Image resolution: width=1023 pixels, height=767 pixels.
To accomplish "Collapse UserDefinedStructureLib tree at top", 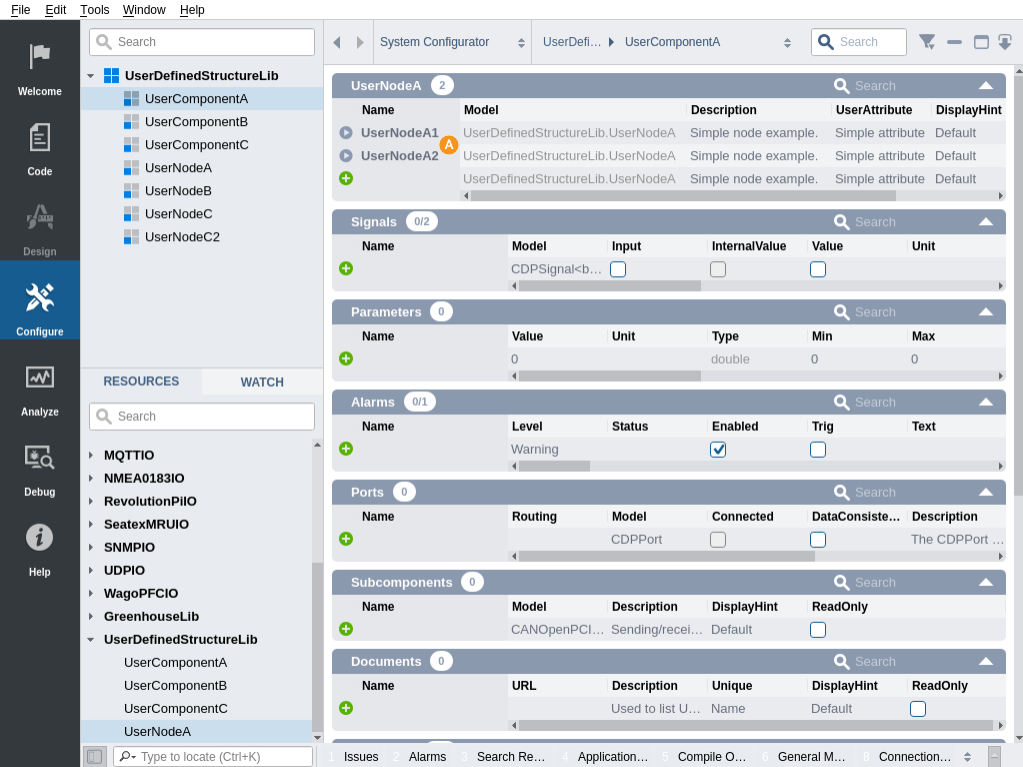I will [x=91, y=76].
